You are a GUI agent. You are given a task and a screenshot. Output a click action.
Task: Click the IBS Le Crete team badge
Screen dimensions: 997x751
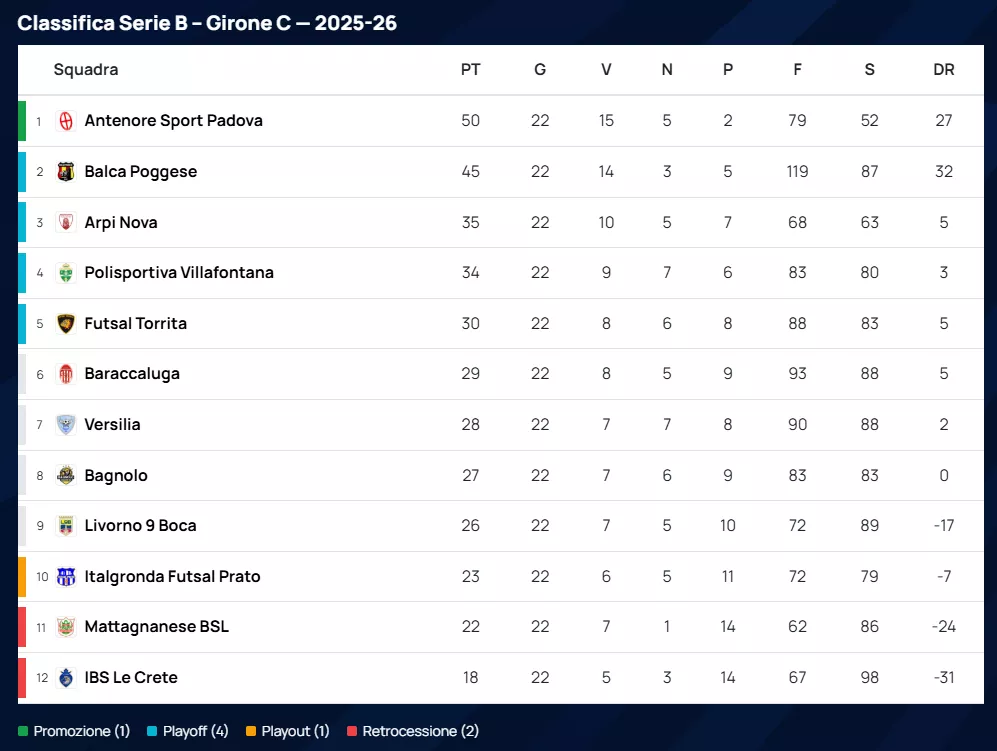[x=66, y=678]
